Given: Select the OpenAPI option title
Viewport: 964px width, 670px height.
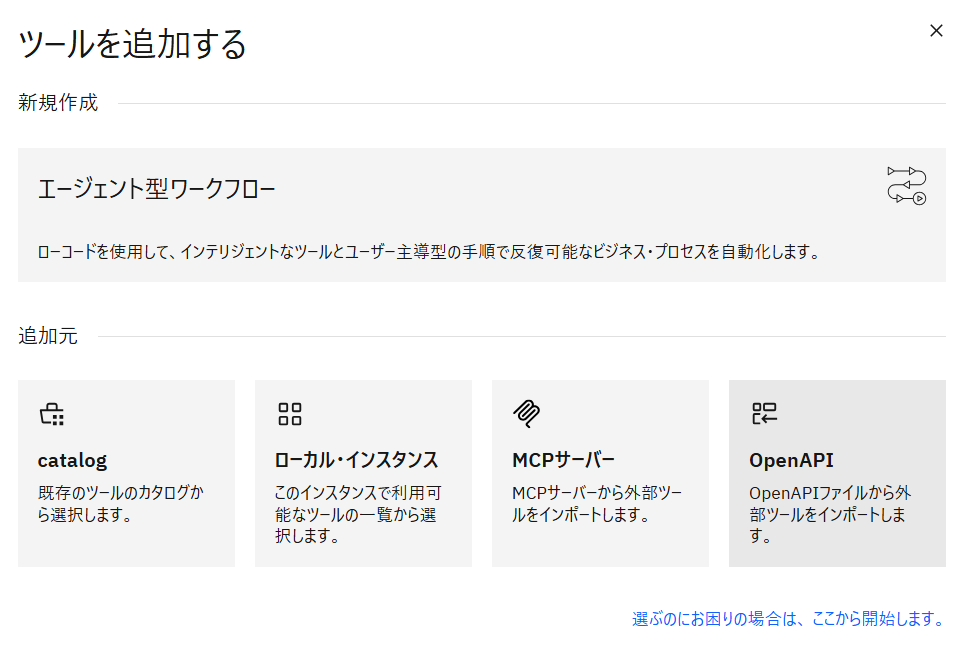Looking at the screenshot, I should pos(791,460).
